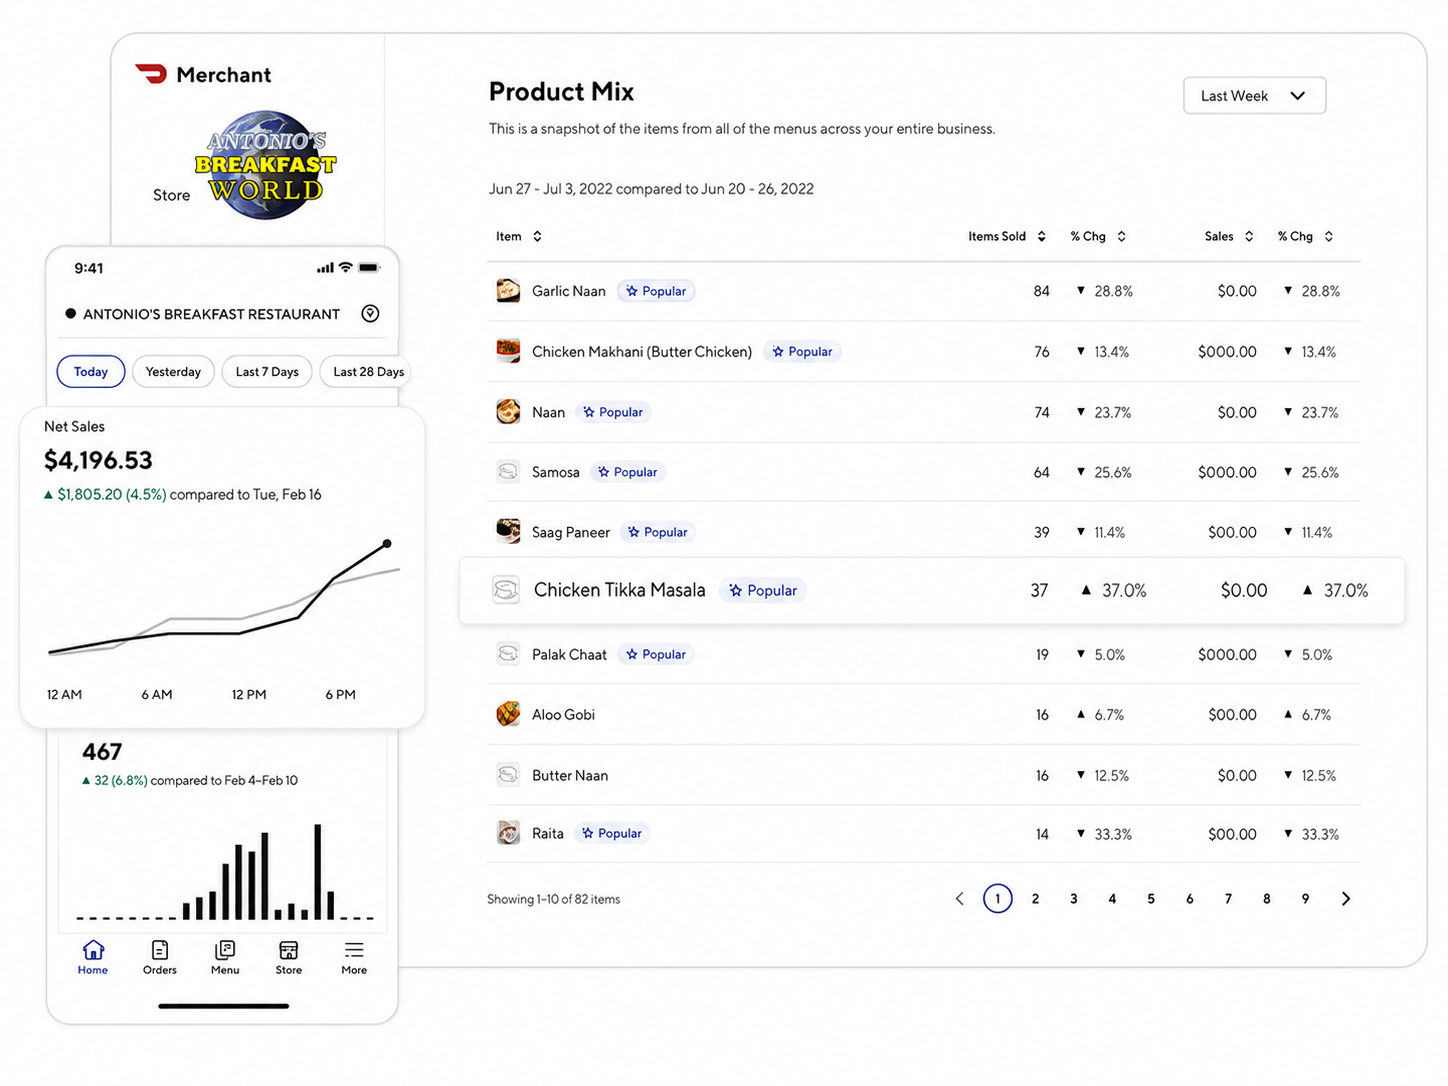Viewport: 1448px width, 1086px height.
Task: Open Orders tab in mobile nav
Action: coord(160,957)
